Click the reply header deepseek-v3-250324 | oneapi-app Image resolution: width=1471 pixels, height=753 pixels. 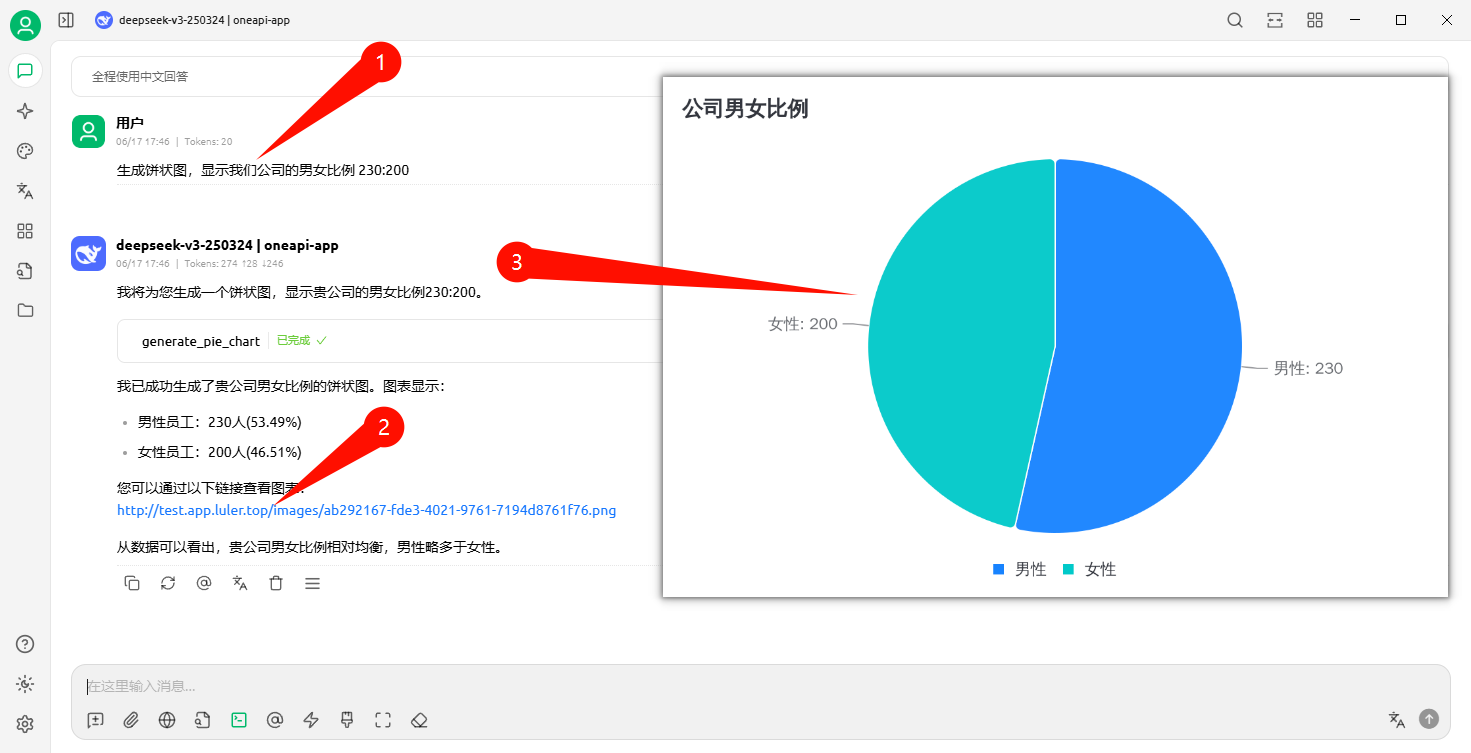[x=227, y=245]
